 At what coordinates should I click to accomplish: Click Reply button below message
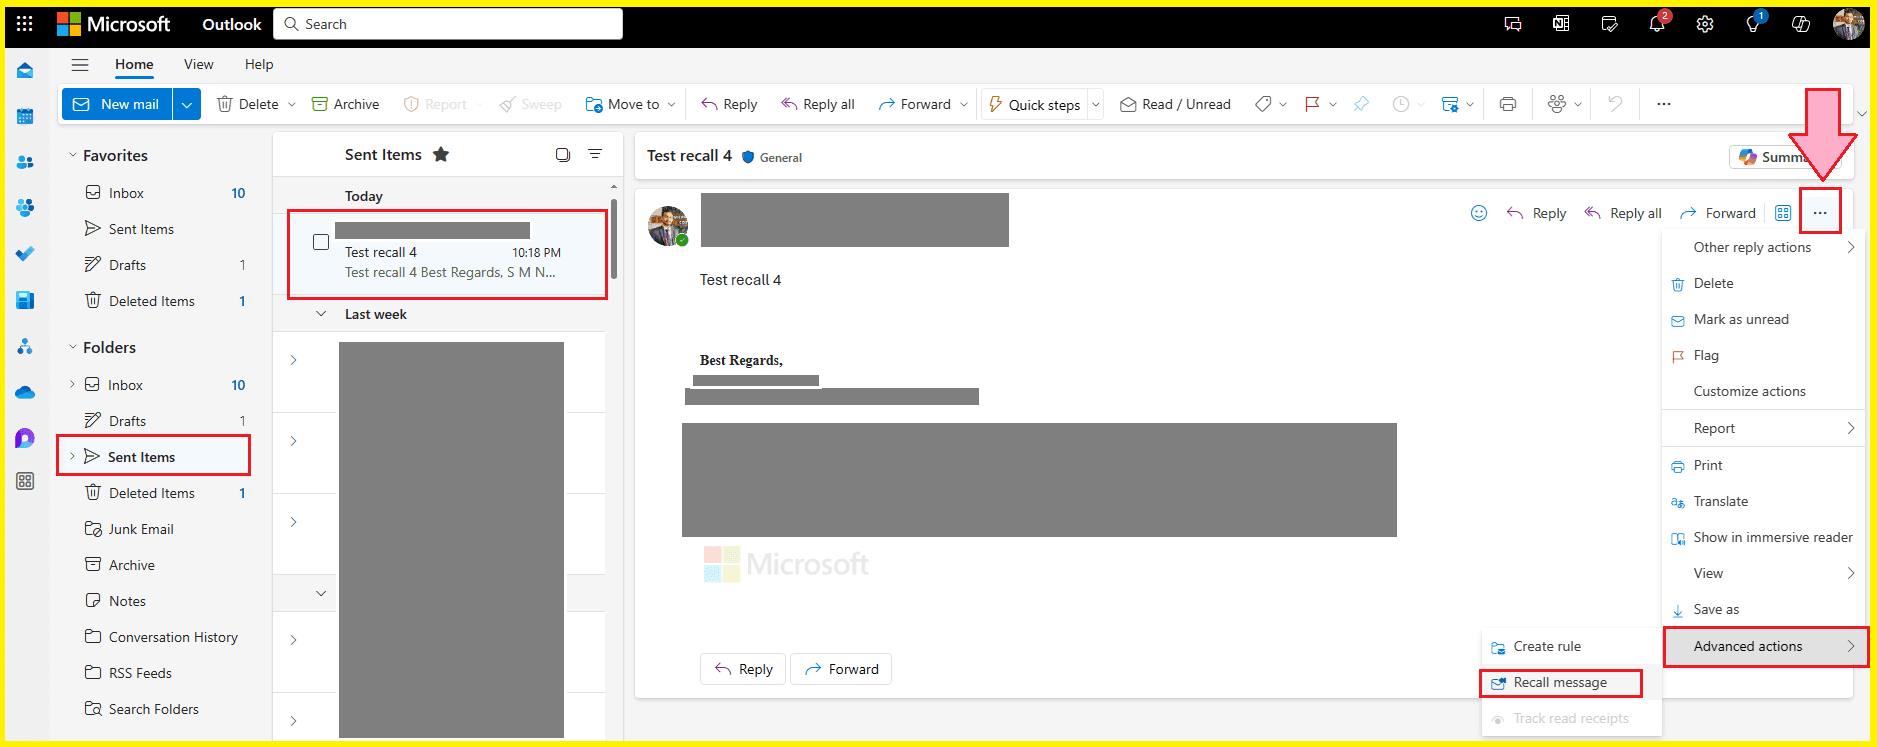click(743, 669)
